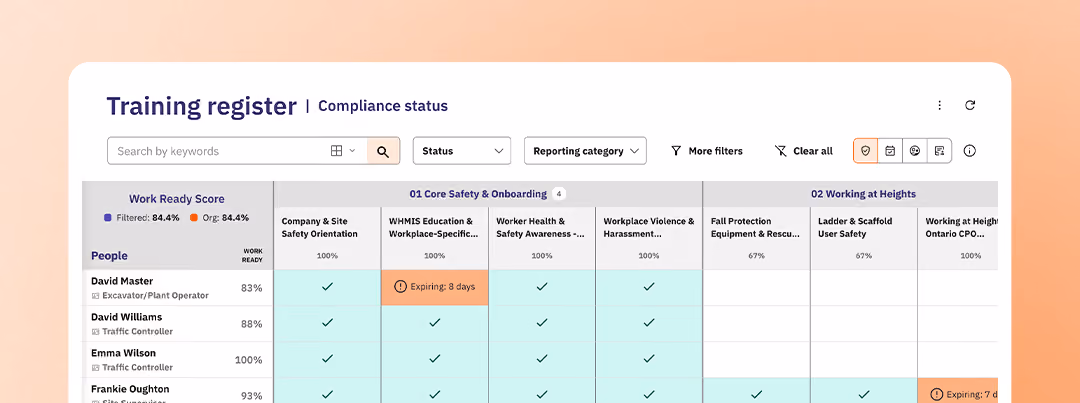
Task: Click Frankie Oughton's 93% work ready score
Action: 251,395
